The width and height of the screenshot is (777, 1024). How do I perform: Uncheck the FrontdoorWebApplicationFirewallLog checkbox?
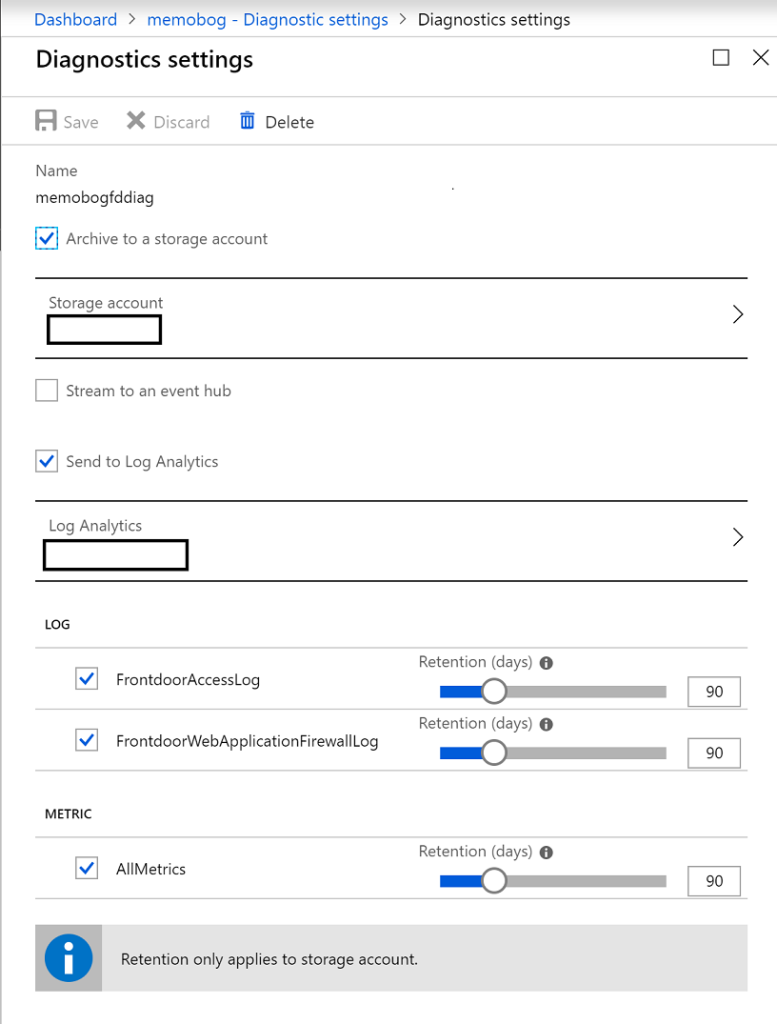point(87,740)
